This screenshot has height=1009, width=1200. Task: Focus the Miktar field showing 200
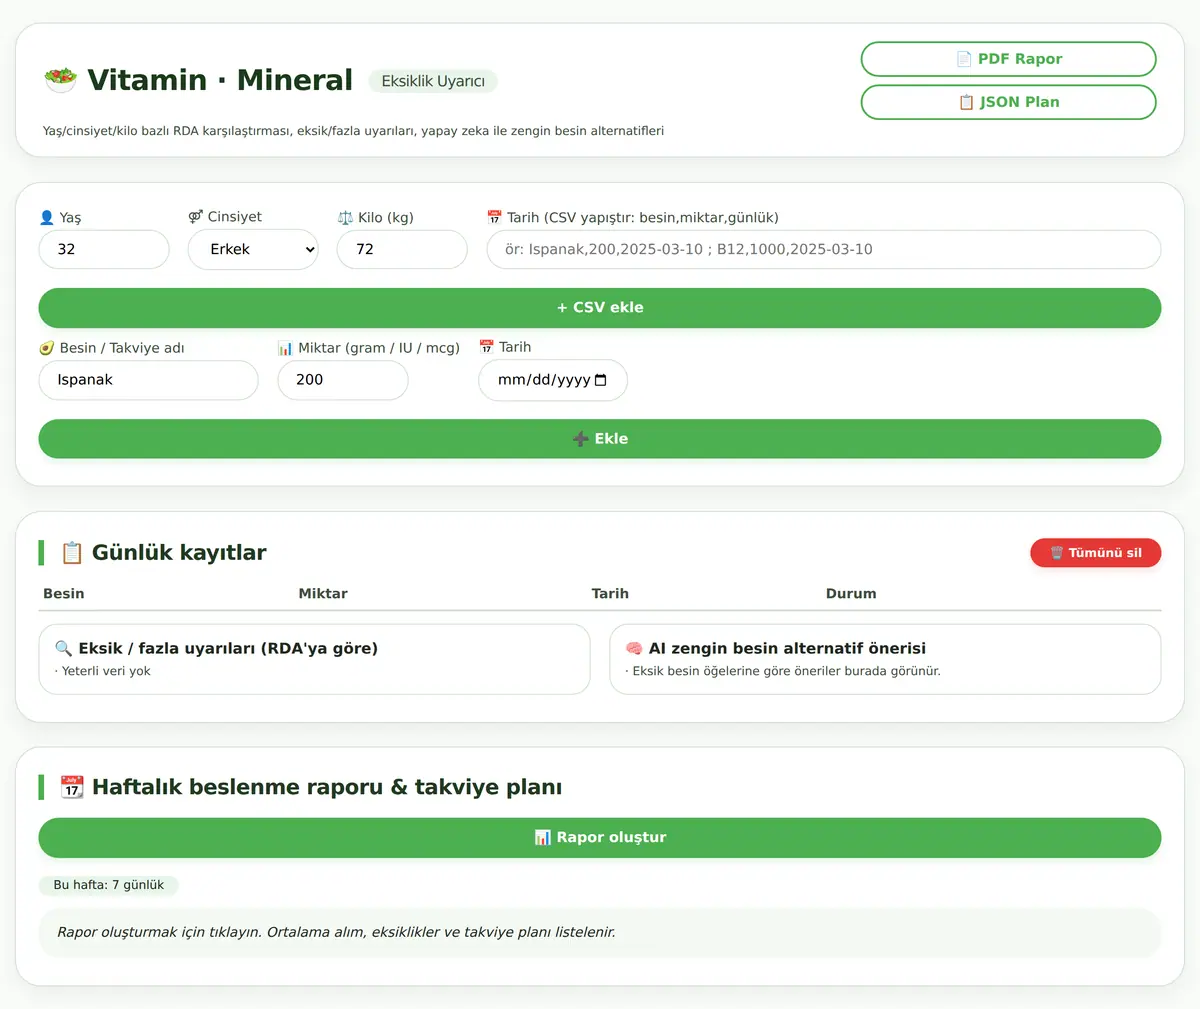pyautogui.click(x=343, y=380)
